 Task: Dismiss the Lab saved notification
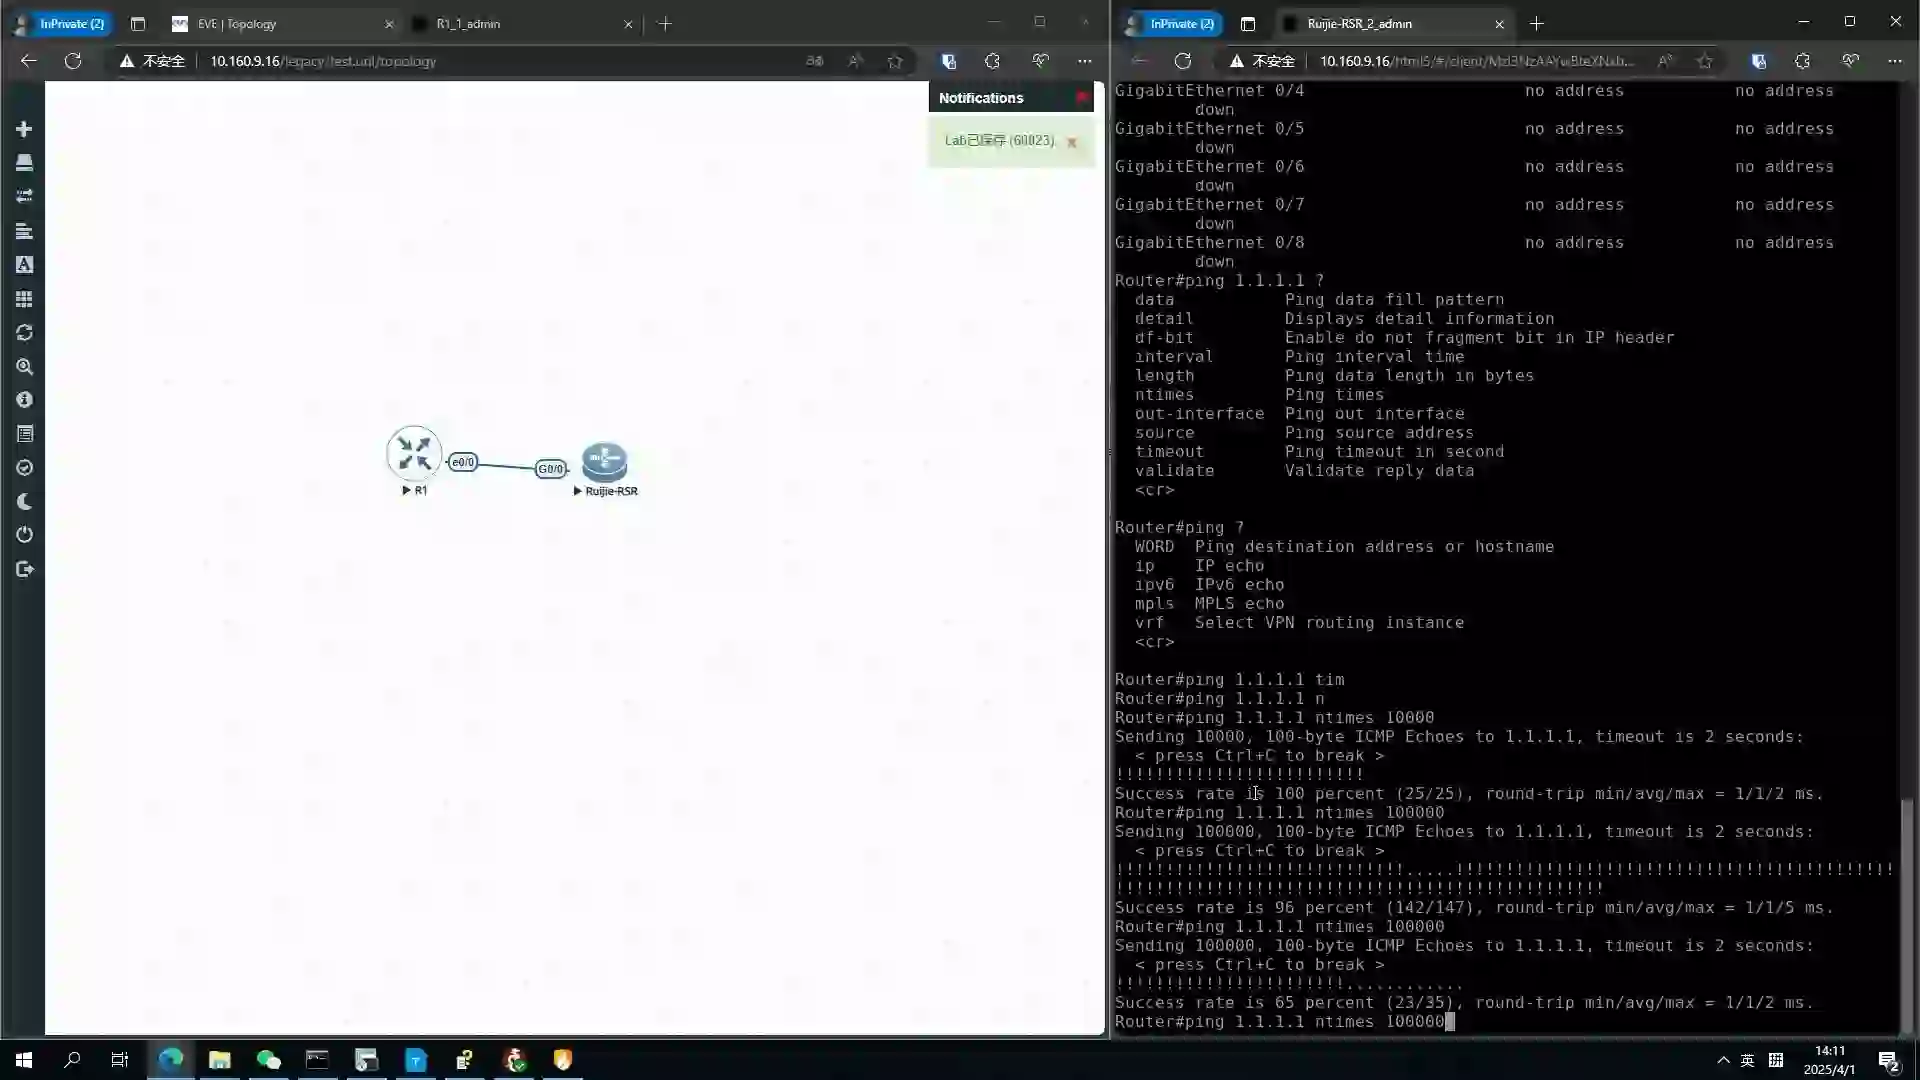(x=1072, y=142)
